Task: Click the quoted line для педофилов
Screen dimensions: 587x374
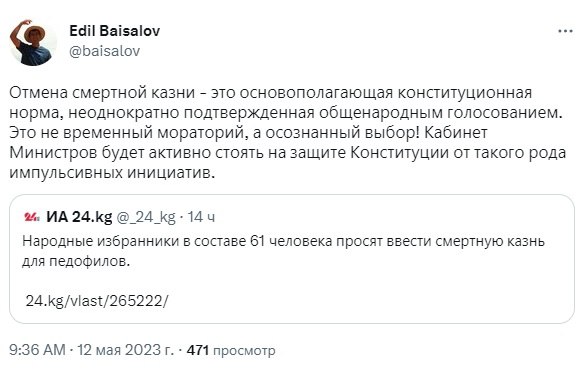Action: pos(76,261)
